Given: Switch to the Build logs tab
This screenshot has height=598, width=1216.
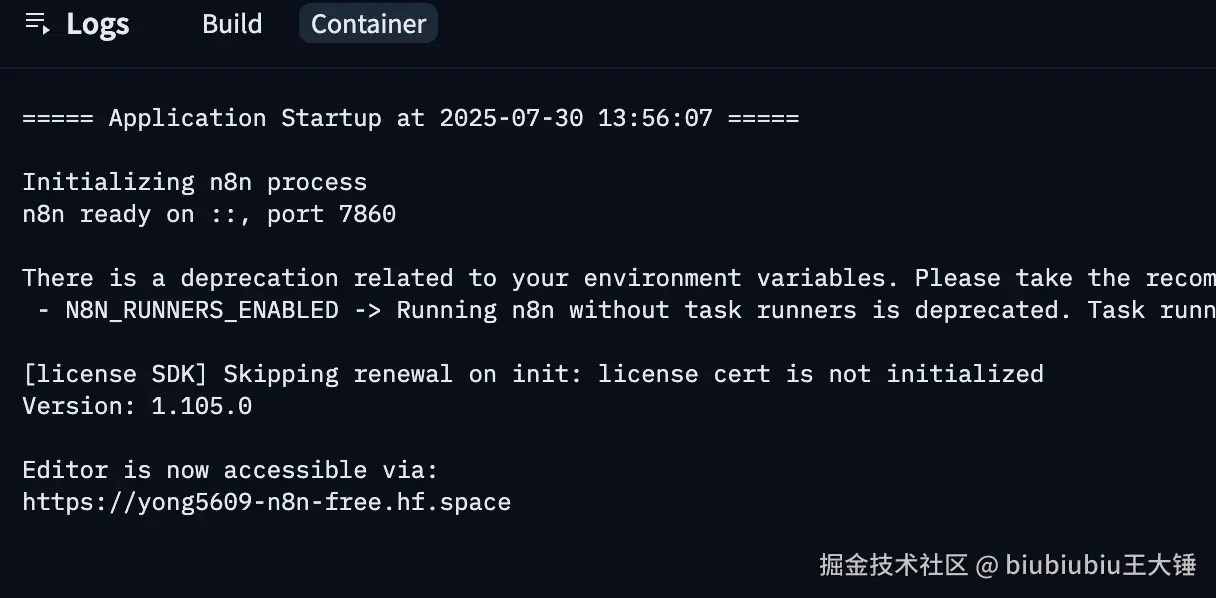Looking at the screenshot, I should (x=232, y=24).
